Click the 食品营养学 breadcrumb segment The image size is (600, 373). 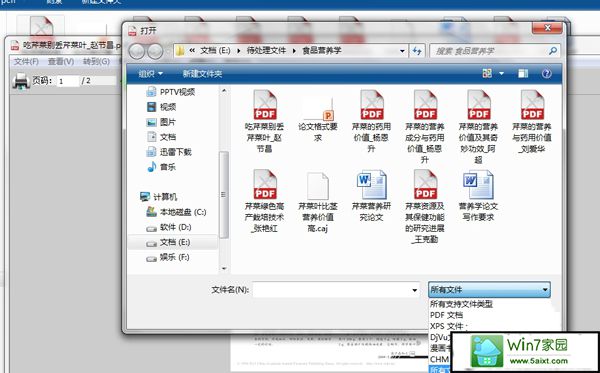click(321, 50)
